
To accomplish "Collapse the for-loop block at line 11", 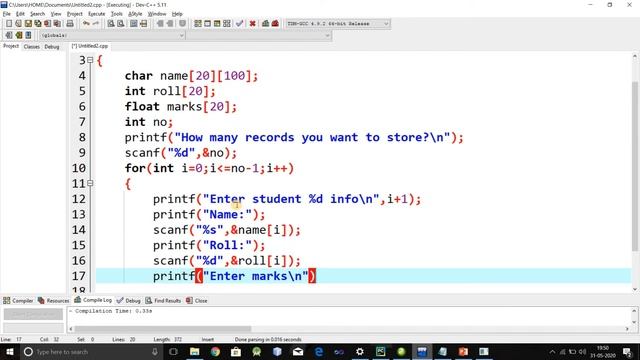I will point(90,183).
